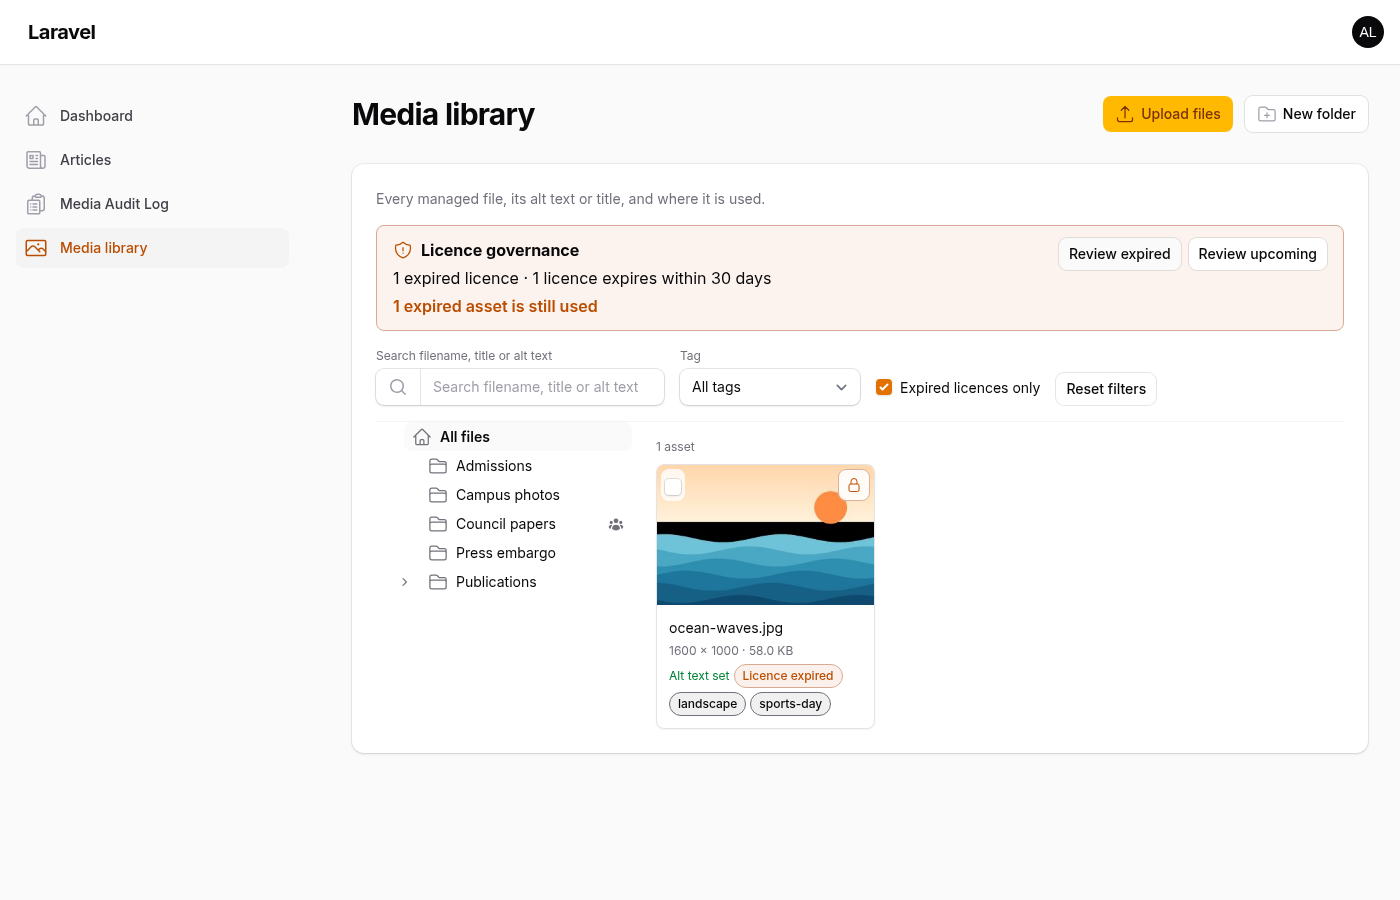Uncheck Expired licences only checkbox

click(884, 387)
